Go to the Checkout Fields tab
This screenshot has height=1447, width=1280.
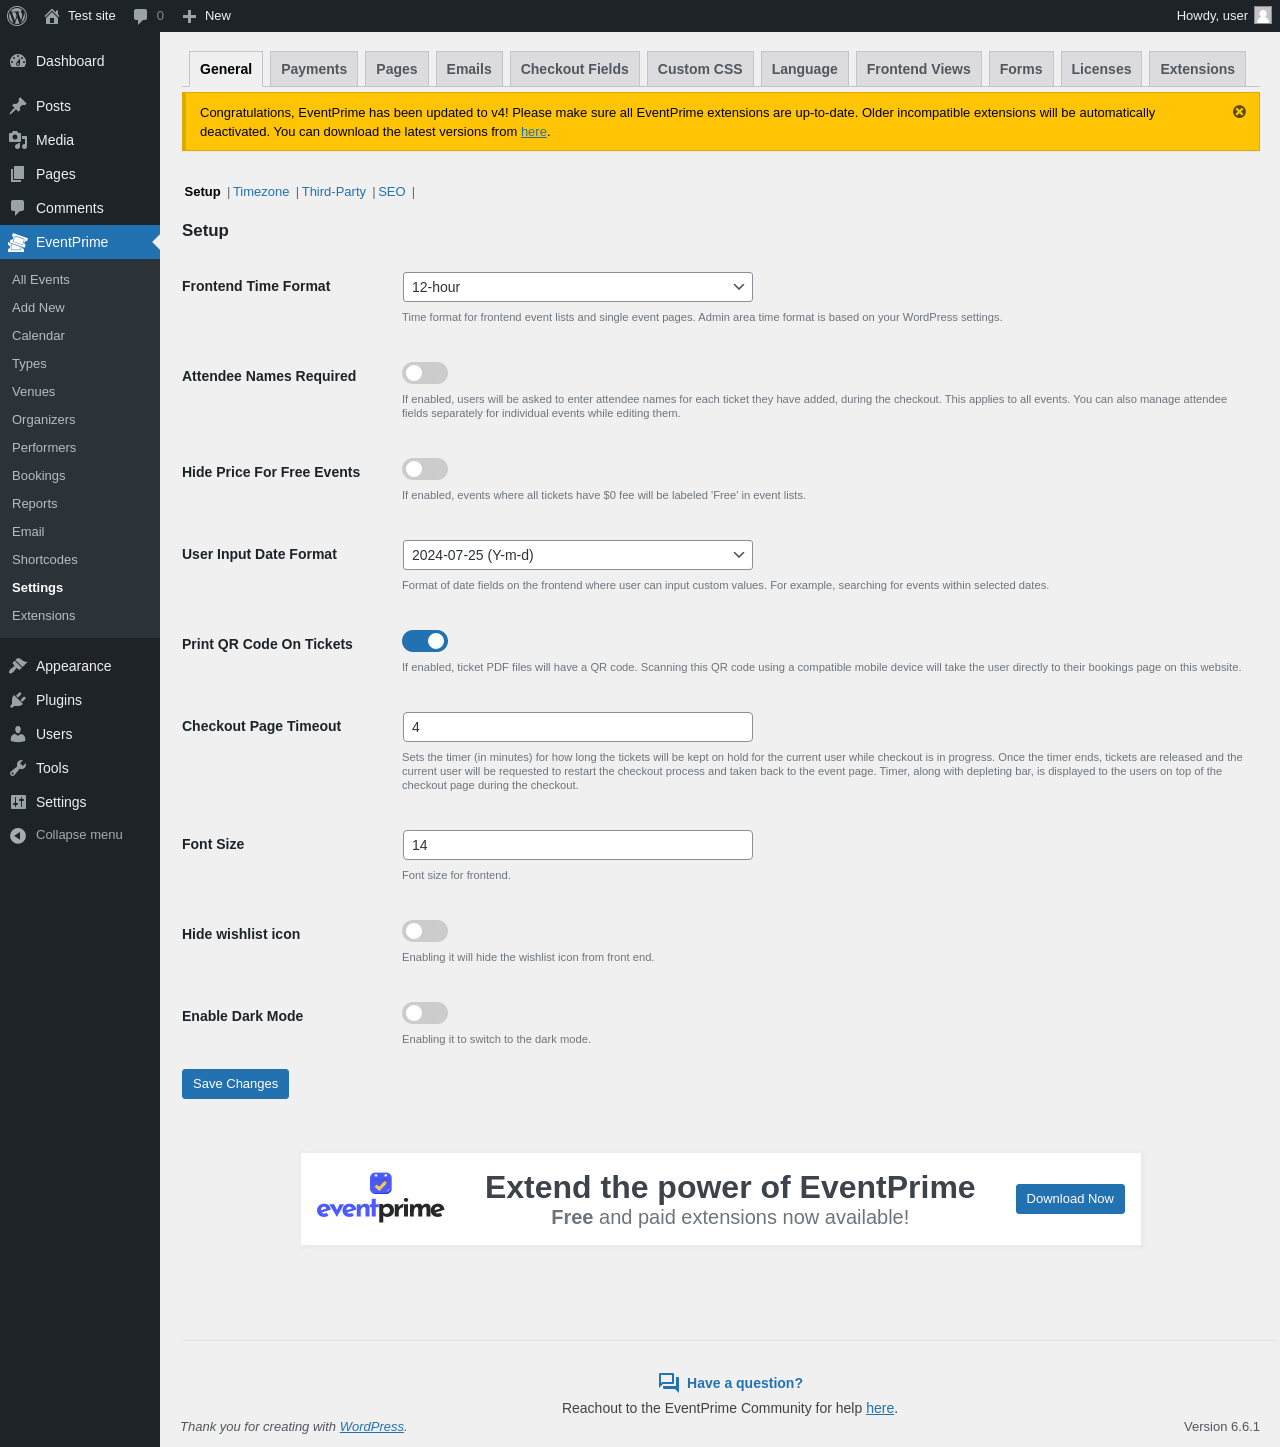pos(575,69)
